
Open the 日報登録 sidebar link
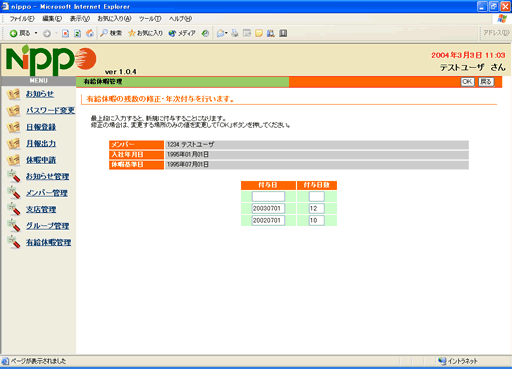click(x=41, y=127)
